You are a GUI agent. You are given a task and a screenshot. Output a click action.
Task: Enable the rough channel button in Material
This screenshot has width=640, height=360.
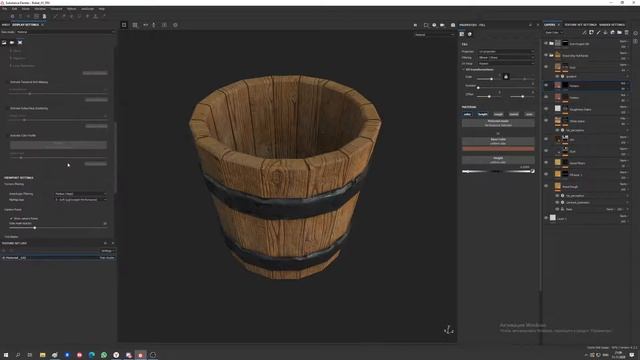point(498,114)
